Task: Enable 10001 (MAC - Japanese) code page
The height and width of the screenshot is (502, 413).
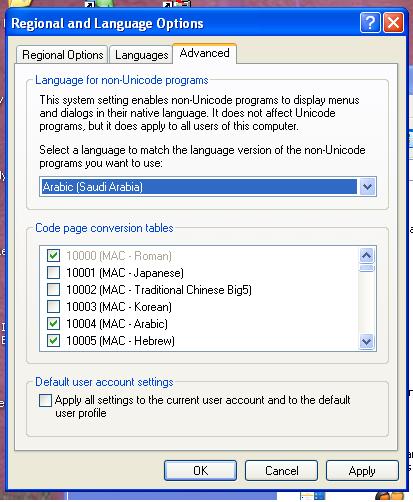Action: coord(53,273)
